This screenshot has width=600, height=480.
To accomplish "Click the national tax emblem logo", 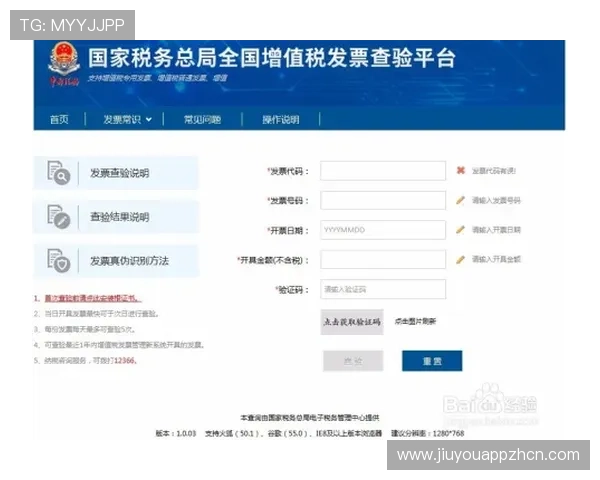I will (64, 64).
